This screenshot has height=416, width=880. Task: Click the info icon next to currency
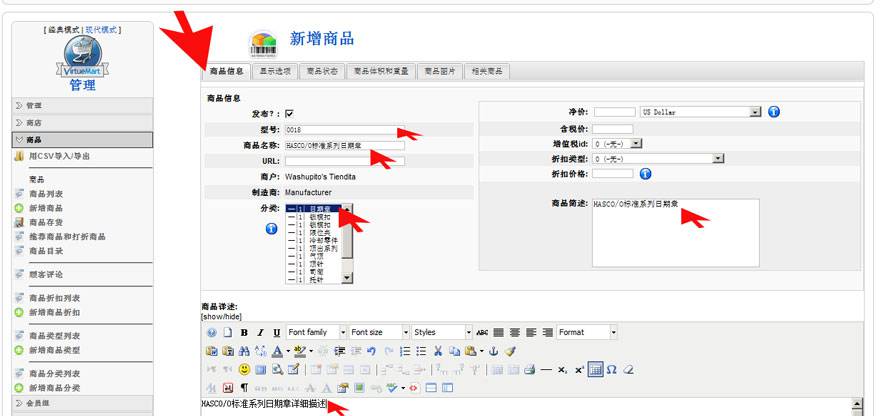pos(774,112)
